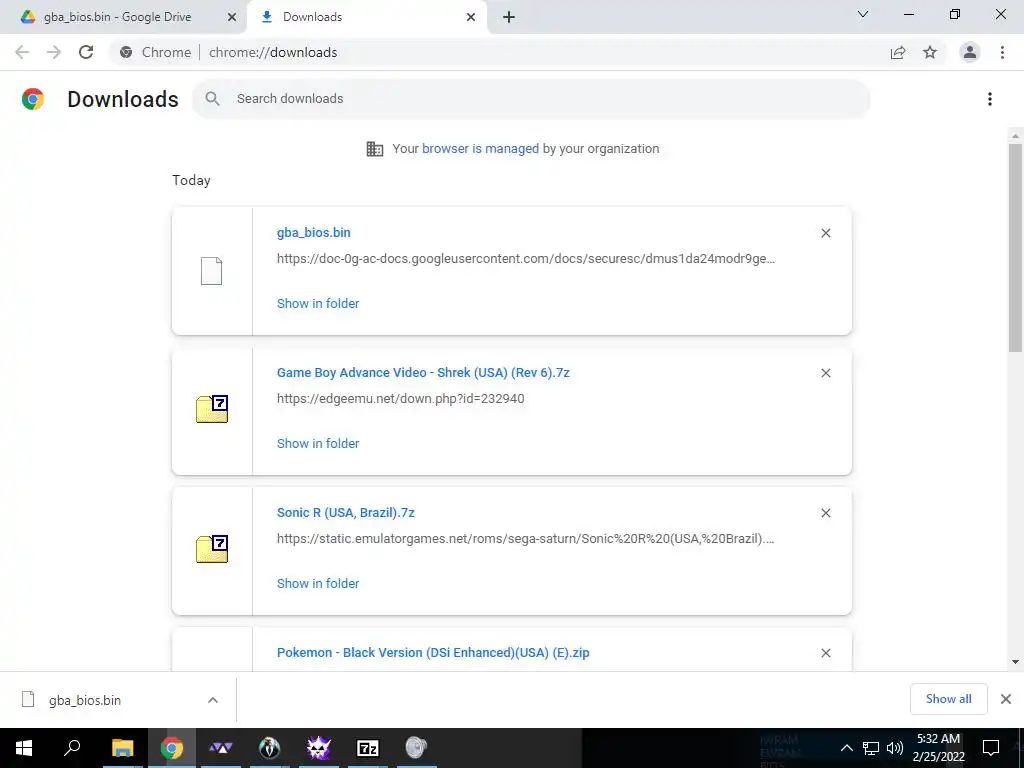Screen dimensions: 1024x768
Task: Click the vertical scrollbar thumb
Action: point(1015,248)
